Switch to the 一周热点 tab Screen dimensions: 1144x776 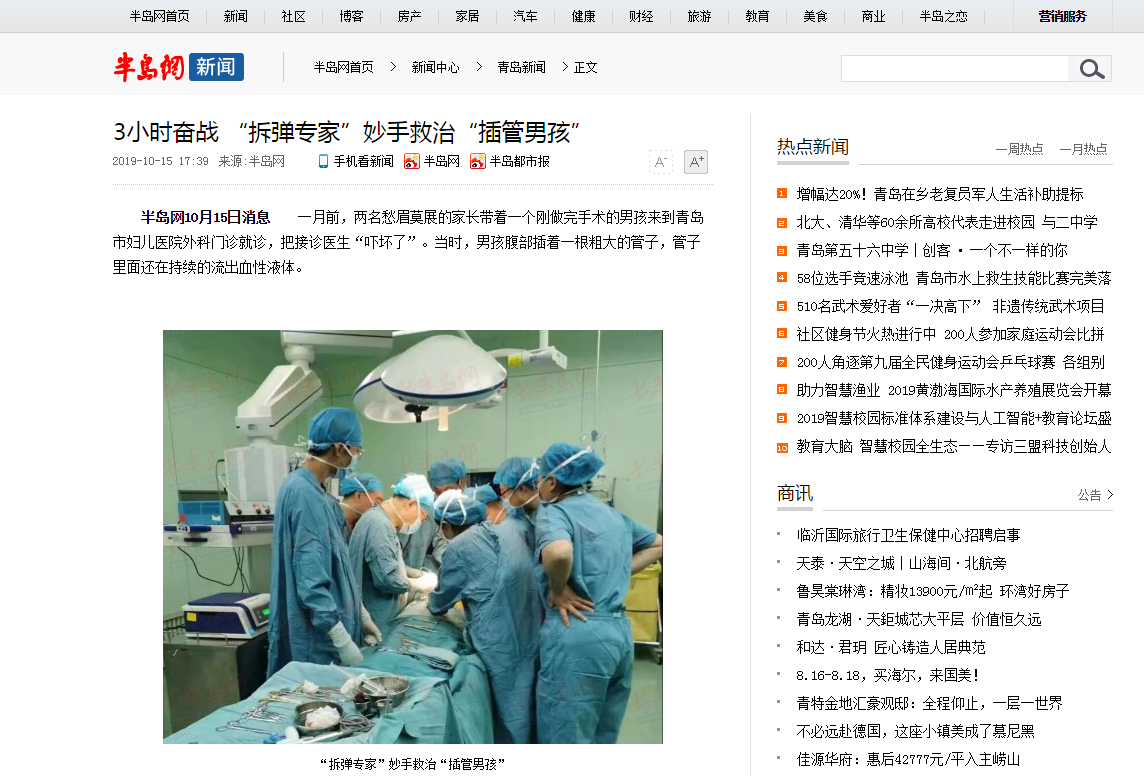pyautogui.click(x=1019, y=149)
